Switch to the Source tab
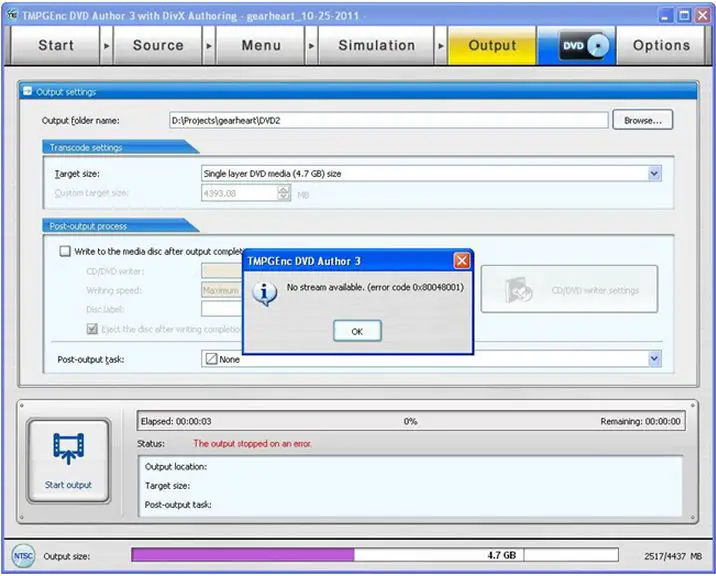 click(x=158, y=46)
